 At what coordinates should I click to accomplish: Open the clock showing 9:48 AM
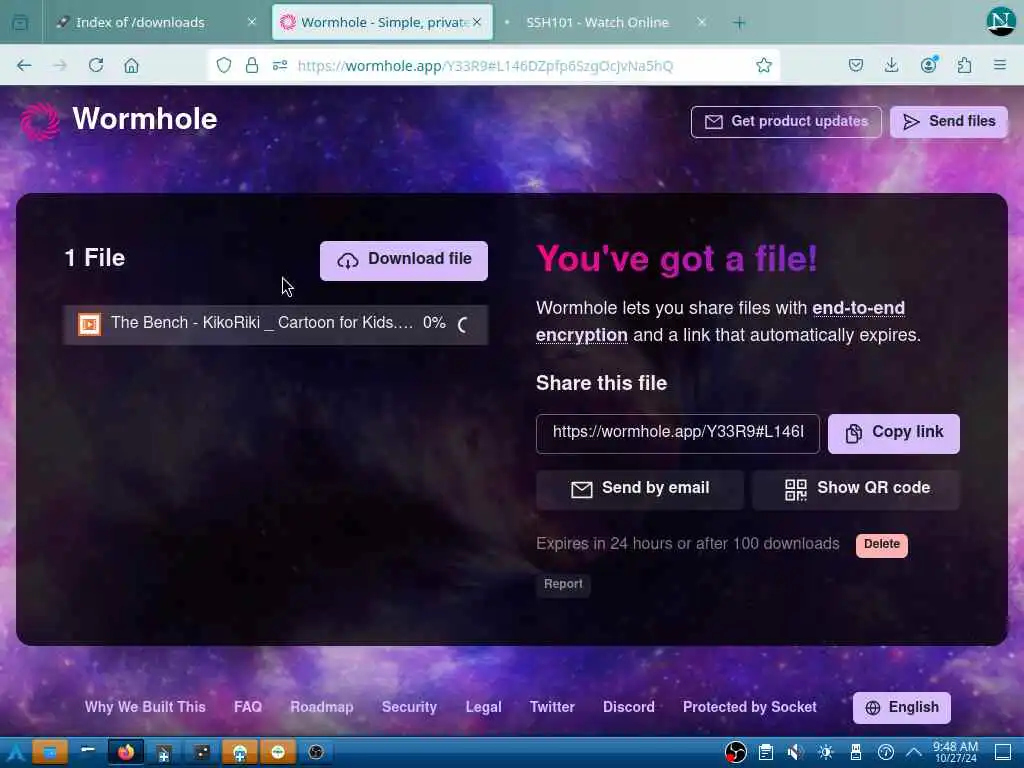955,752
